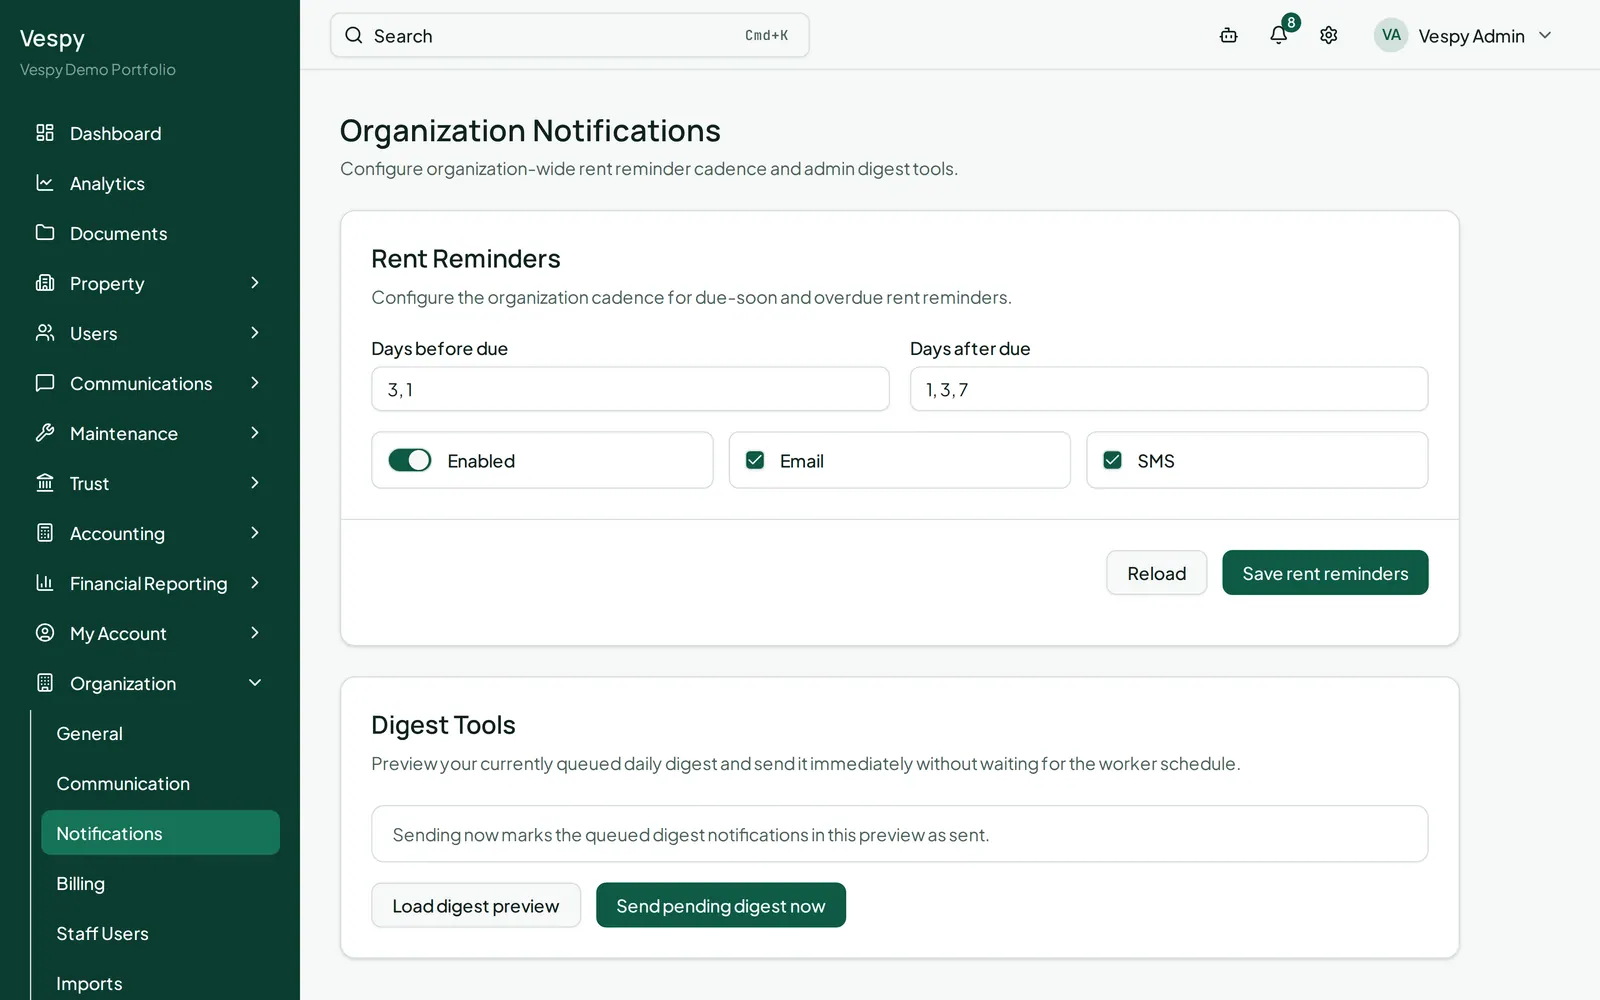Expand the Maintenance menu chevron
The width and height of the screenshot is (1600, 1000).
coord(255,433)
